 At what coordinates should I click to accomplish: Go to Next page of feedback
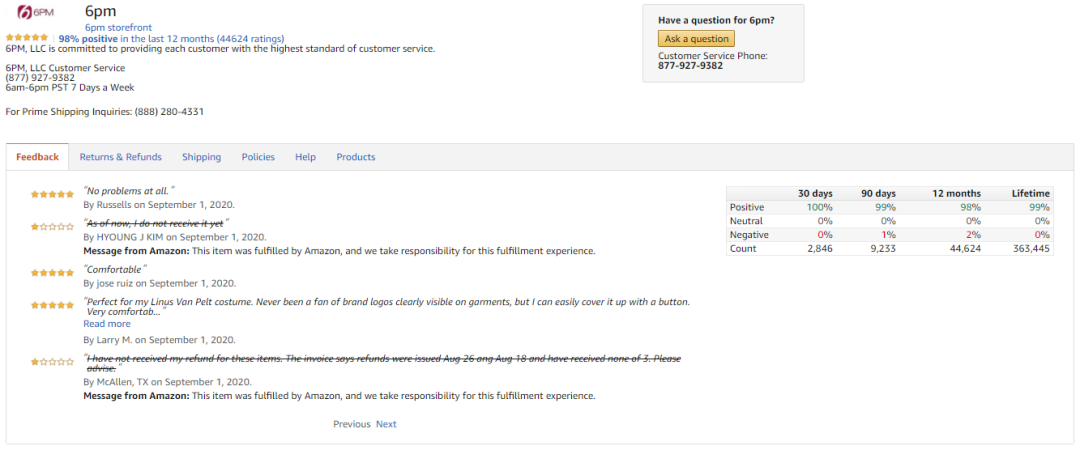[x=386, y=424]
